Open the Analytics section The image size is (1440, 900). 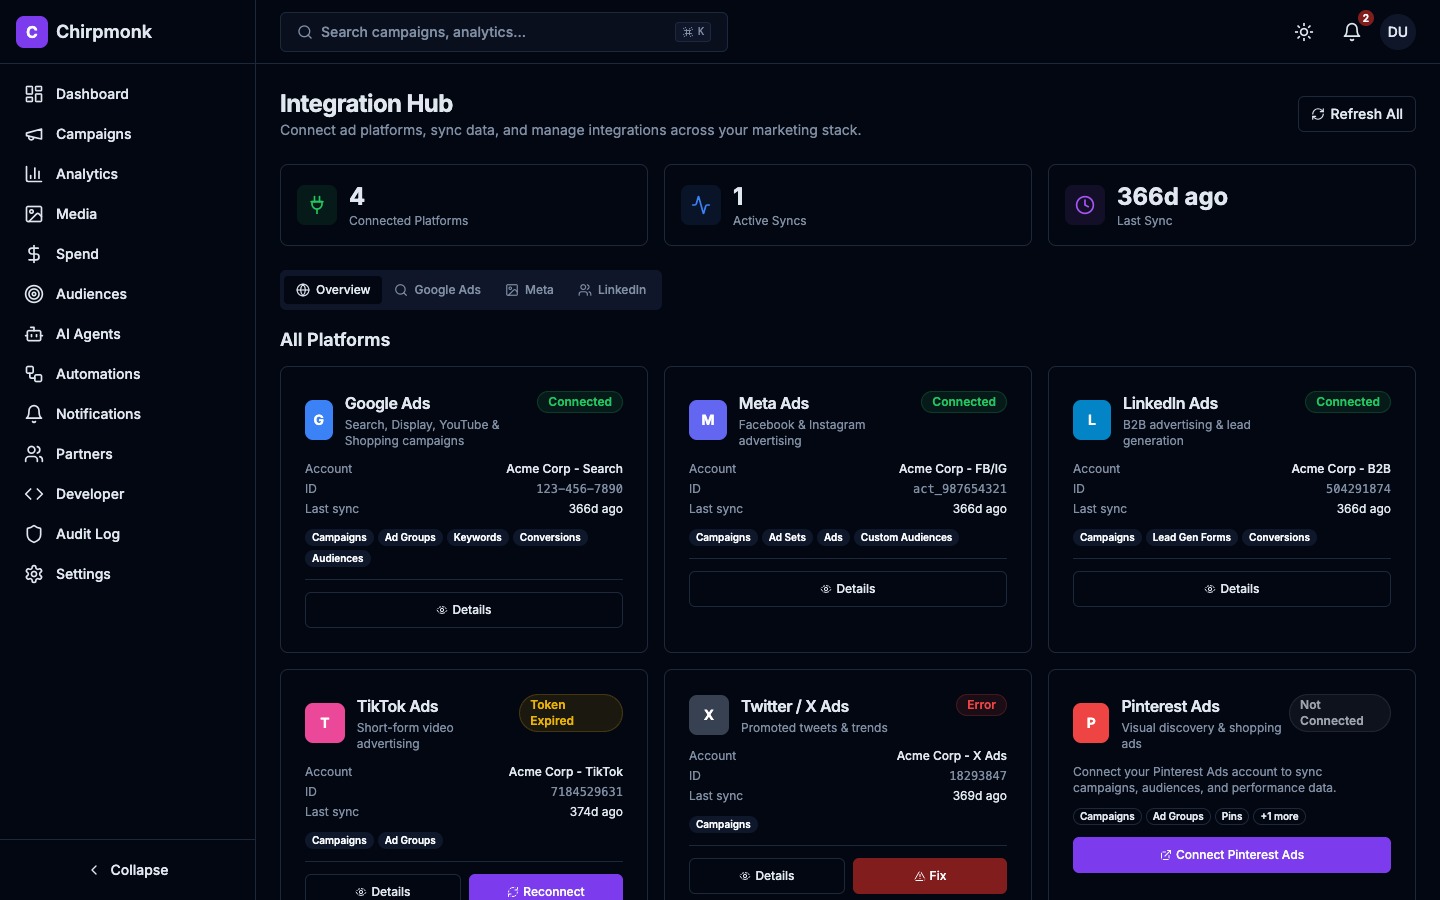coord(33,174)
